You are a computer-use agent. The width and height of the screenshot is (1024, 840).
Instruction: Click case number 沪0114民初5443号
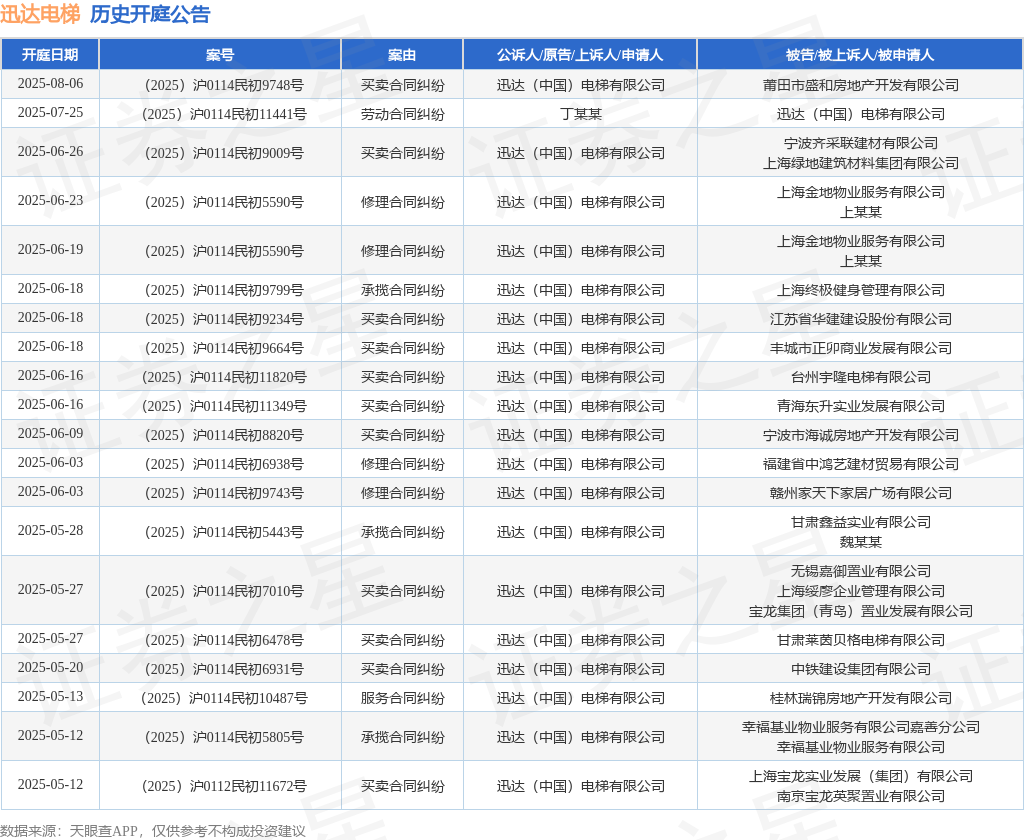(248, 532)
